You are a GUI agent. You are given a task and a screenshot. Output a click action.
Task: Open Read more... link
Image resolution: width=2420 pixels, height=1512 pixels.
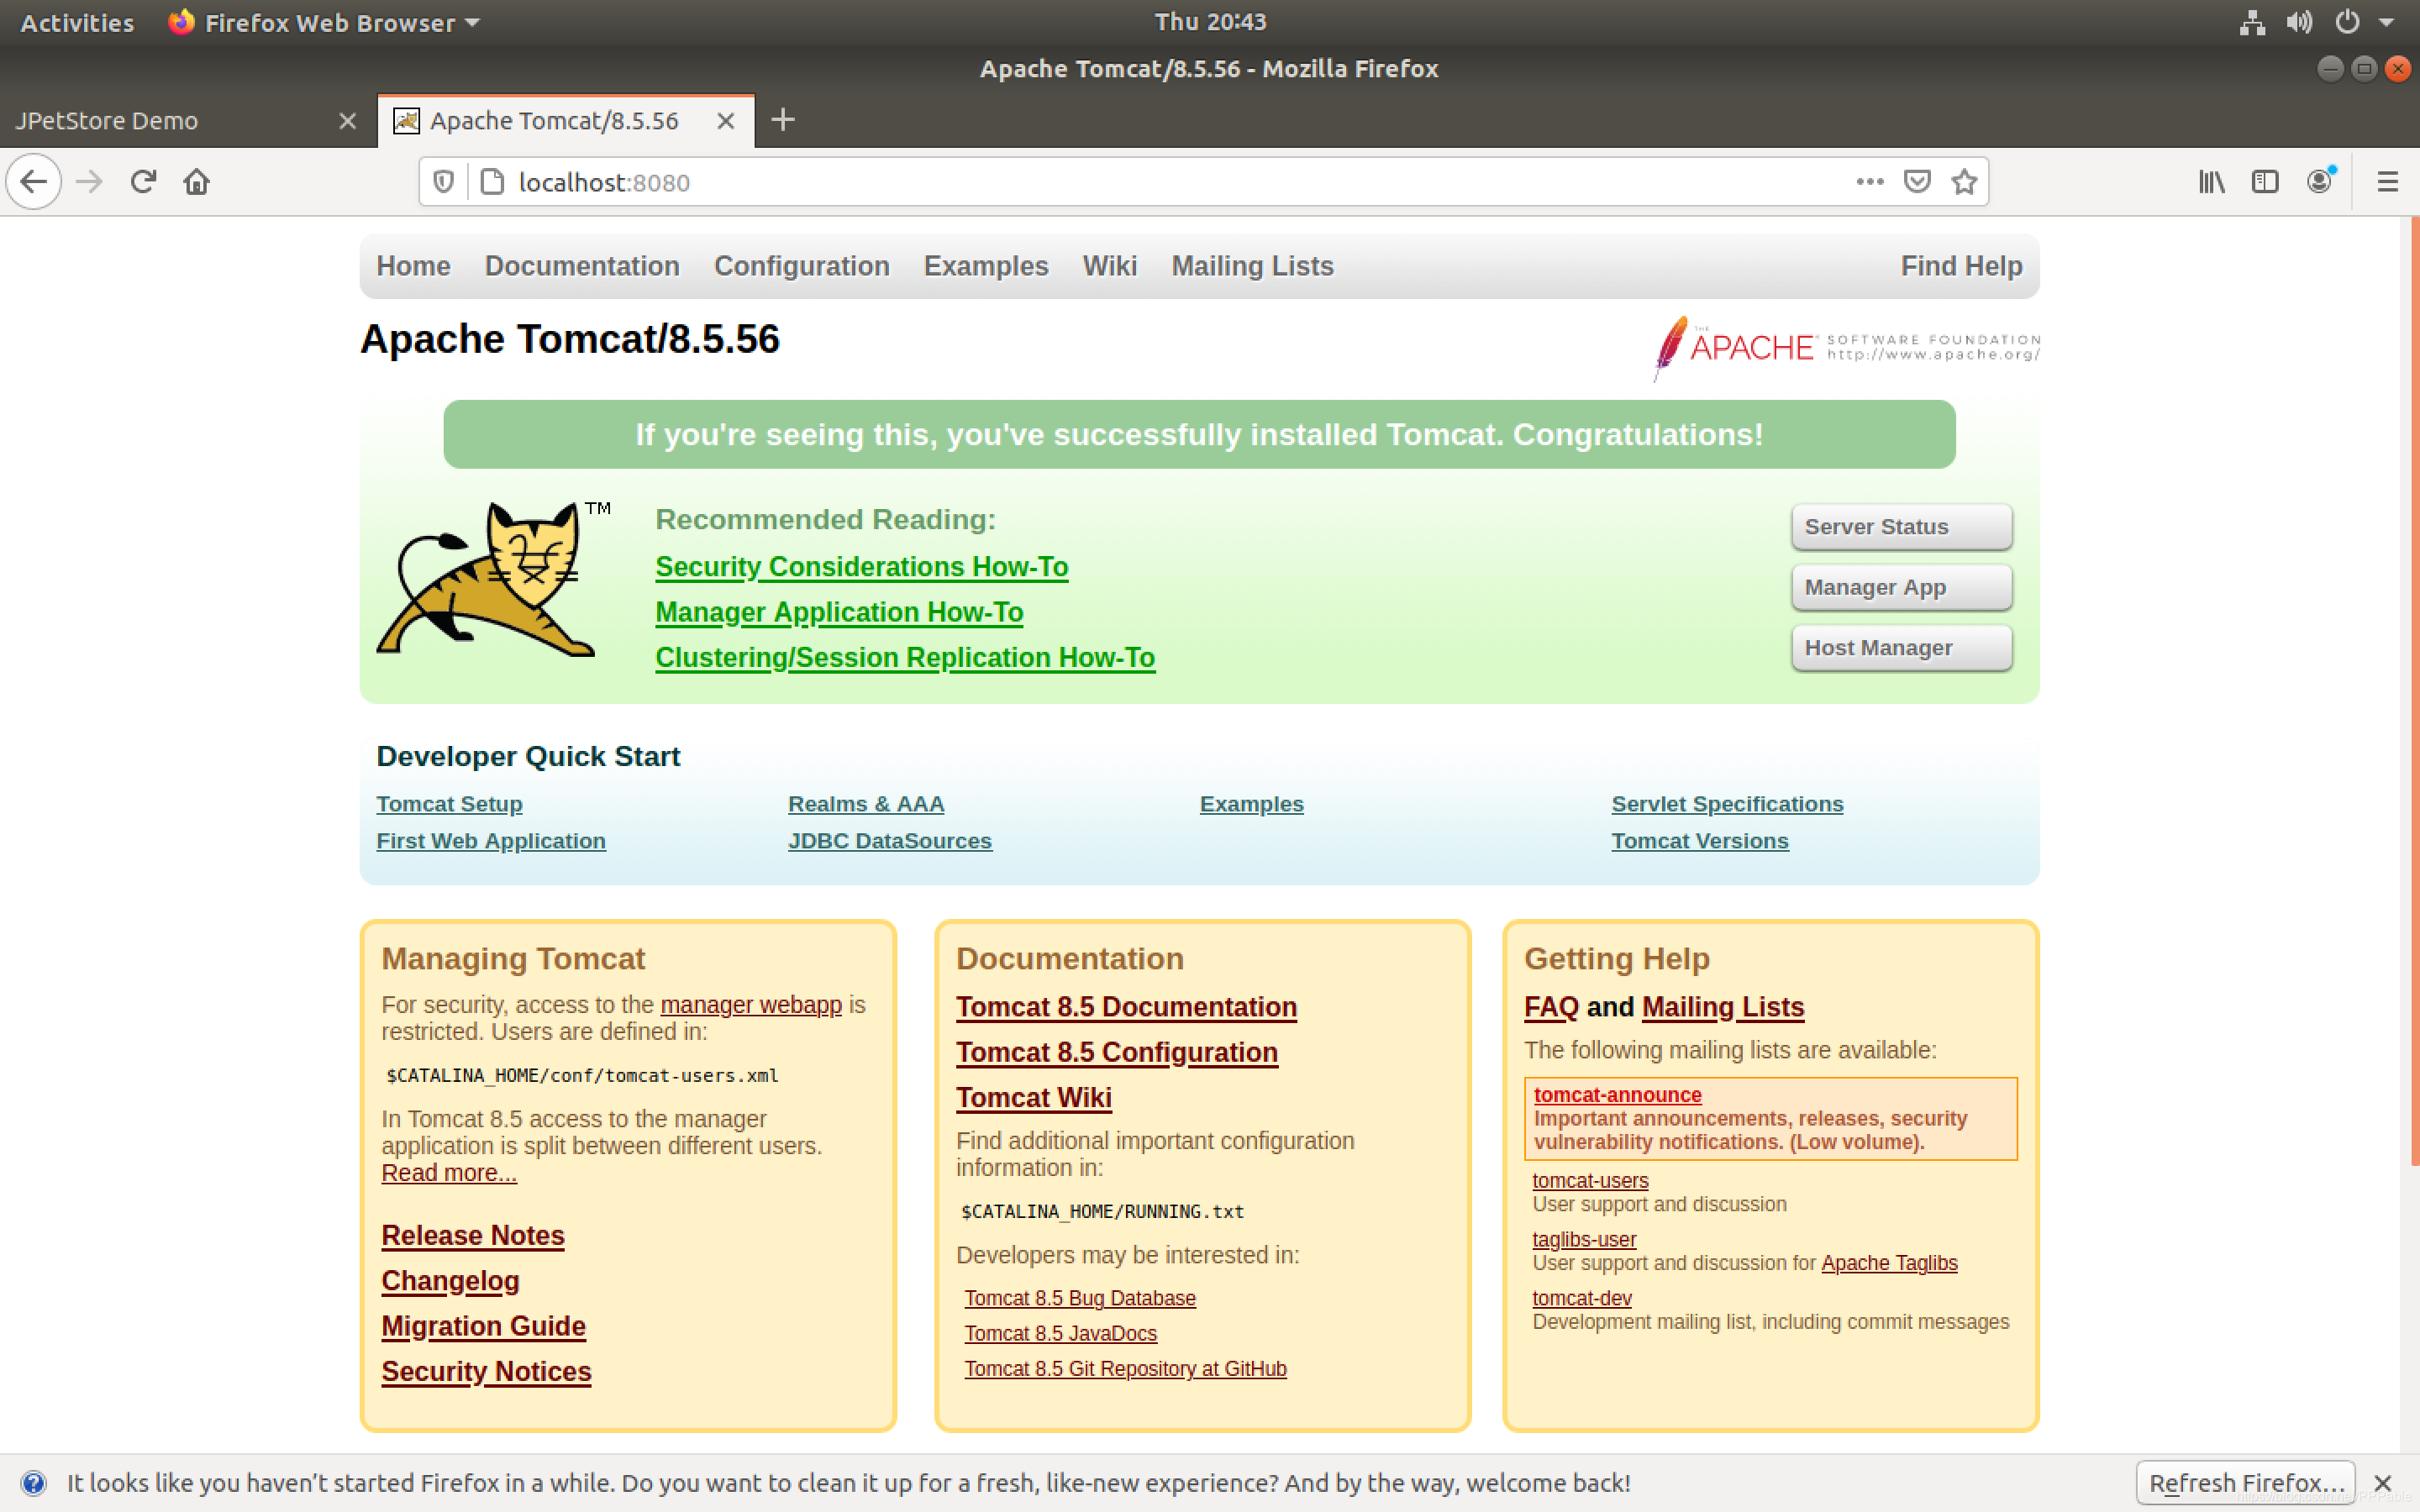(x=449, y=1173)
